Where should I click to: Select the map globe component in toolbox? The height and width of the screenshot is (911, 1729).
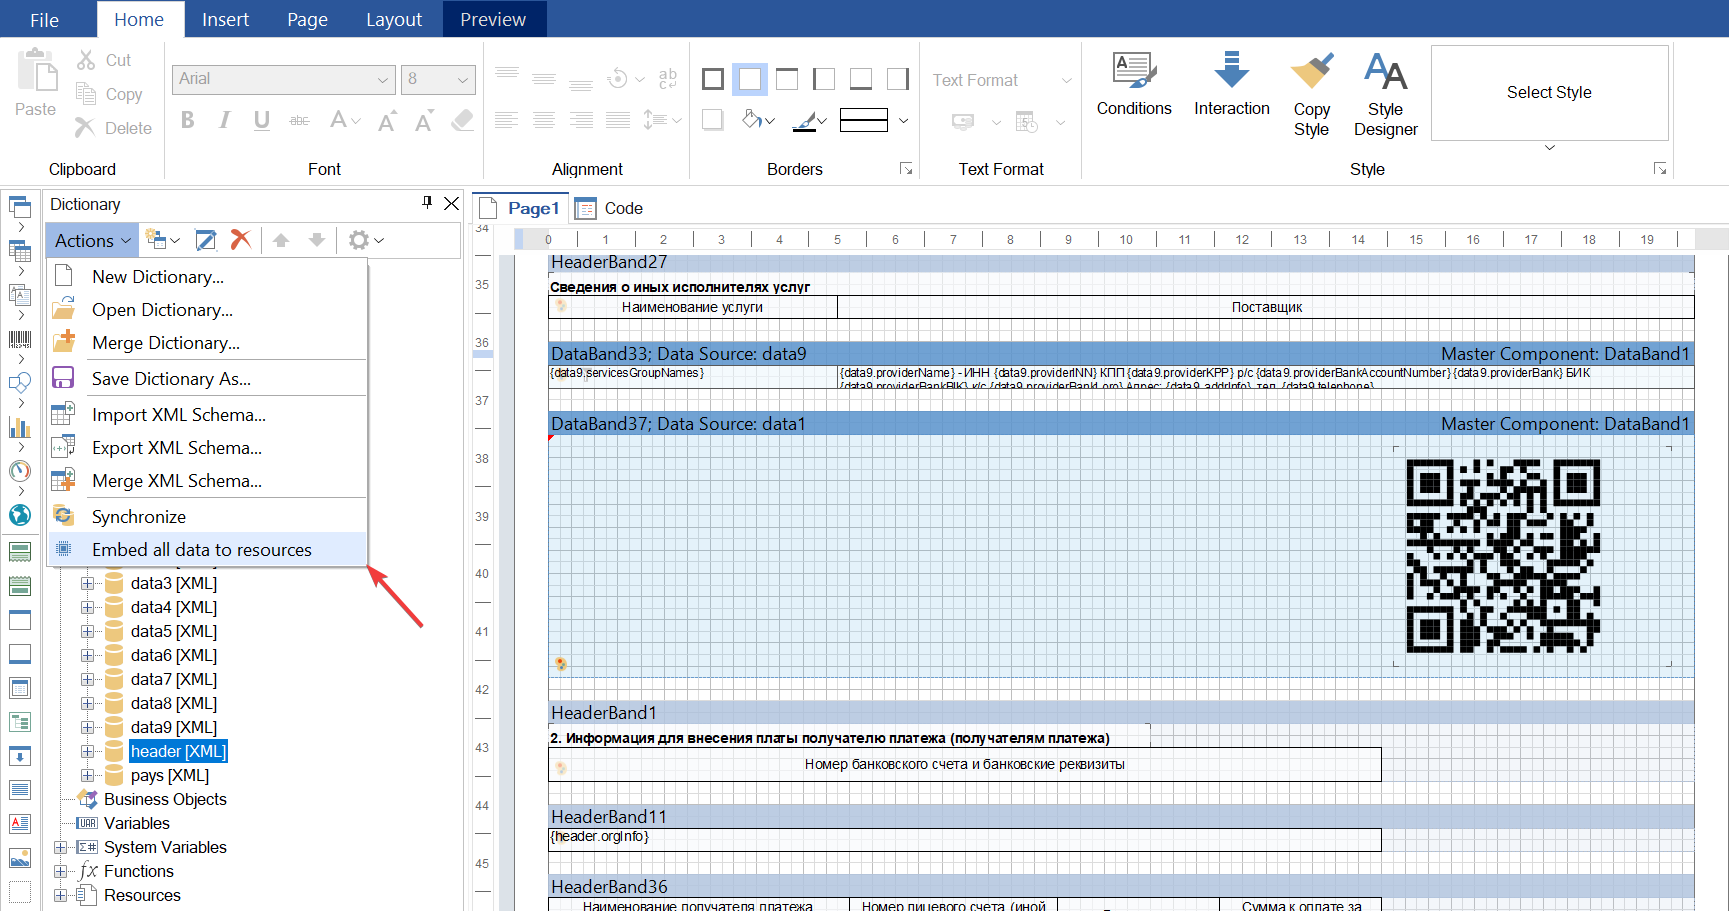coord(20,515)
